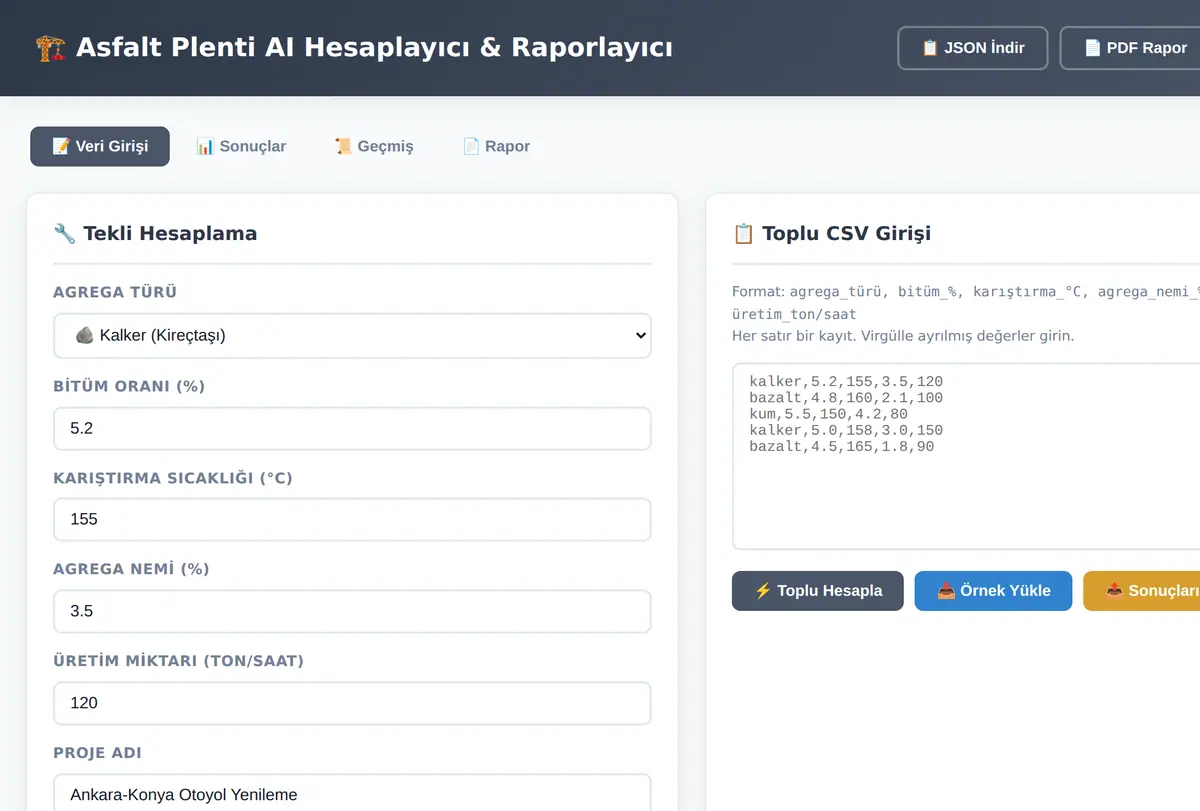Click the 'Asfalt Plenti AI Hesaplayıcı & Raporlayıcı' title
Viewport: 1200px width, 811px height.
tap(374, 47)
